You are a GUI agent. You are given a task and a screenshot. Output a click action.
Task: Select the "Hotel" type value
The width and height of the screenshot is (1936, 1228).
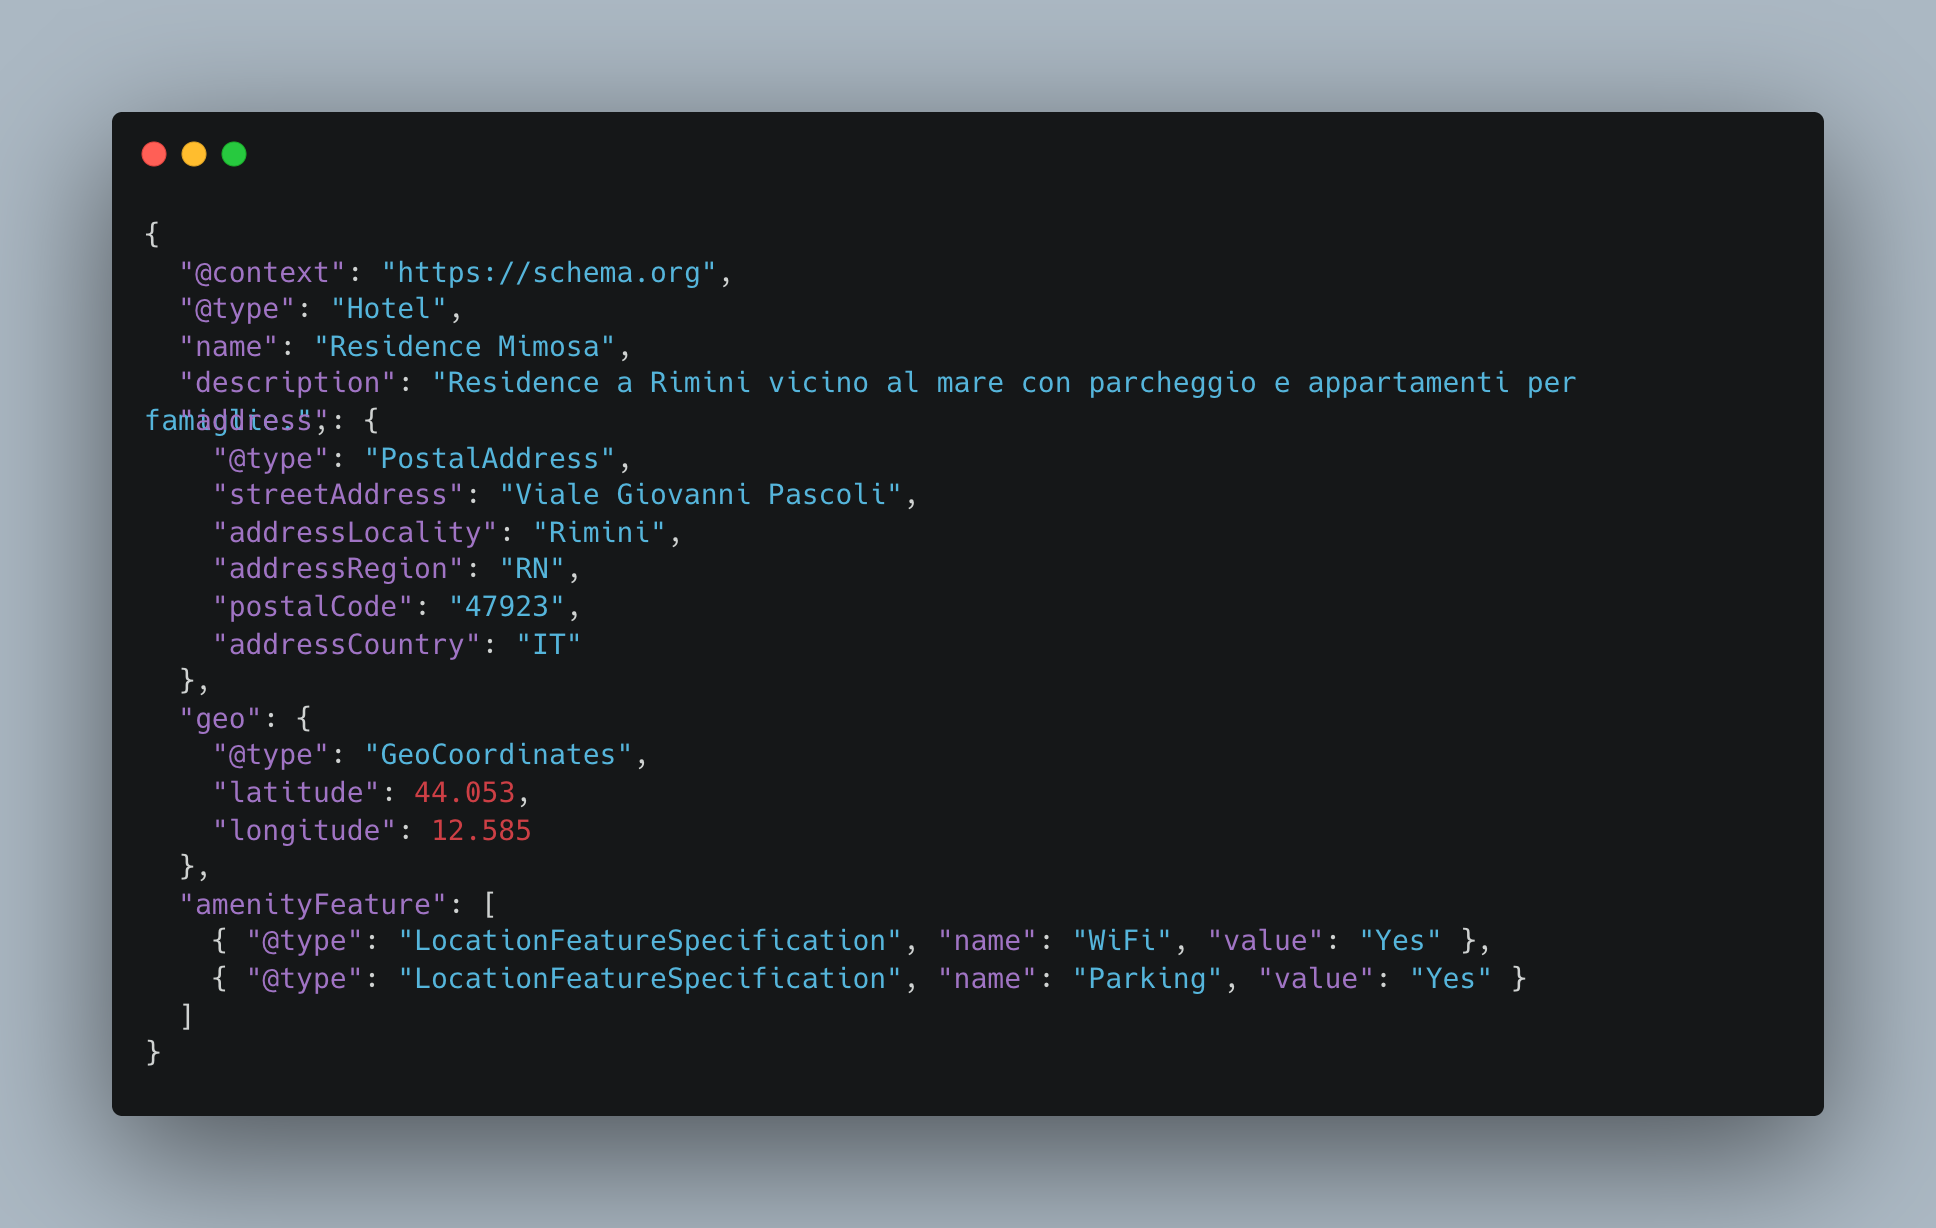pyautogui.click(x=389, y=309)
